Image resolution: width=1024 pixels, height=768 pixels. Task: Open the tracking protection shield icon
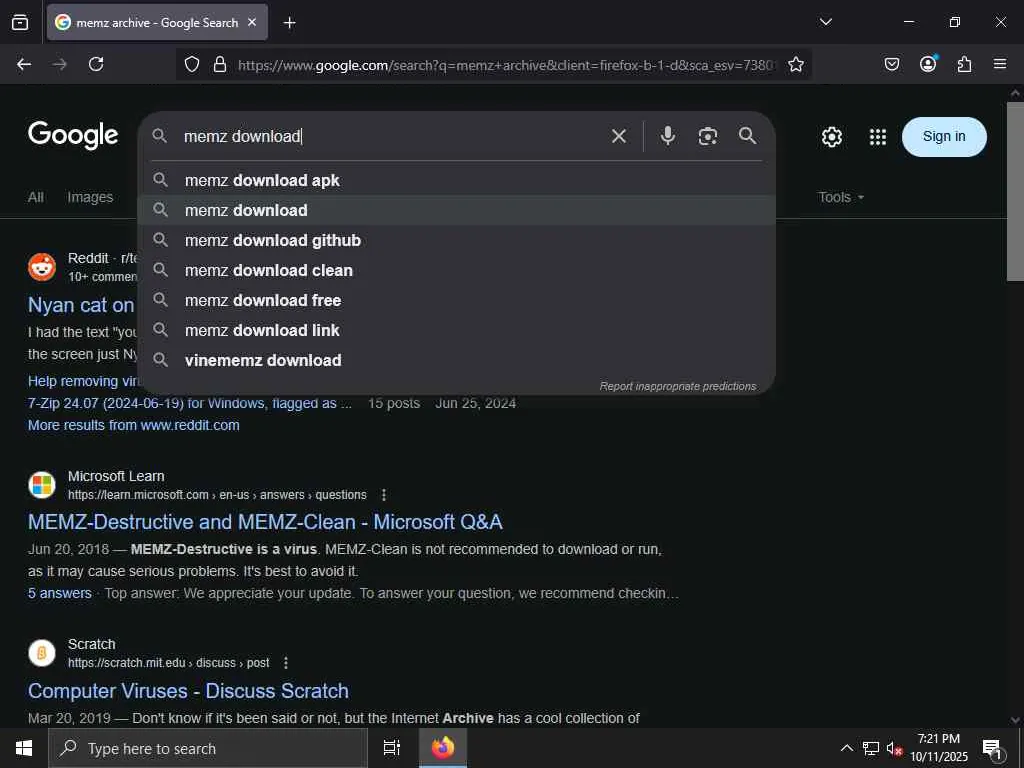191,64
